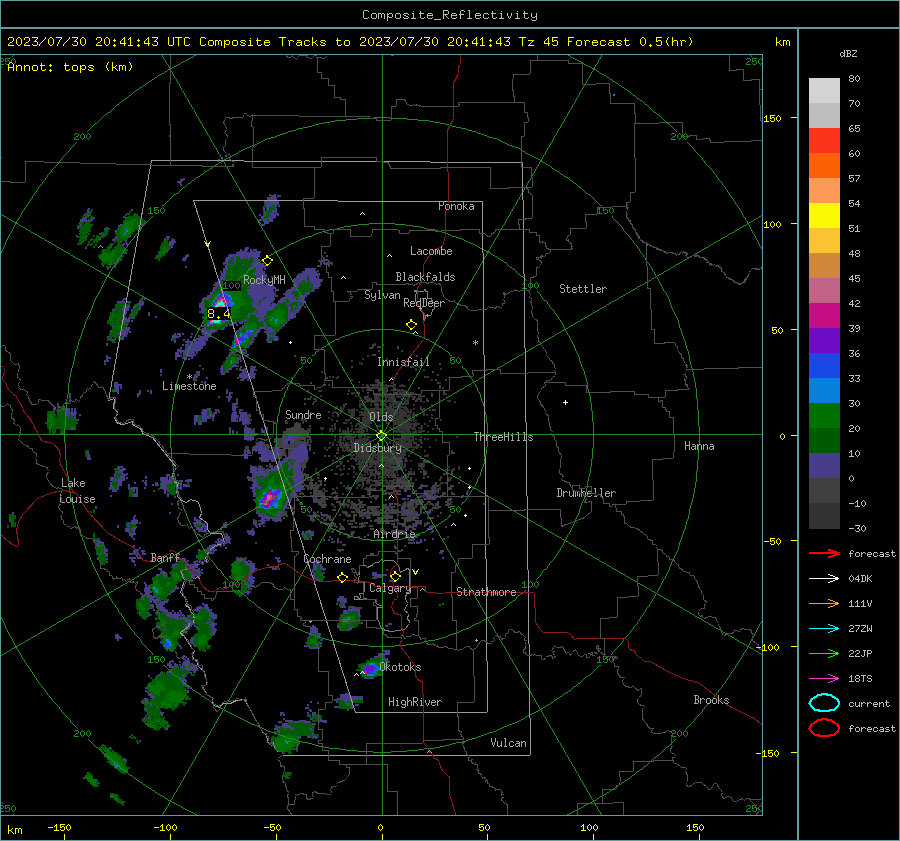Click the green 22JP arrow icon
The image size is (900, 841).
click(824, 653)
